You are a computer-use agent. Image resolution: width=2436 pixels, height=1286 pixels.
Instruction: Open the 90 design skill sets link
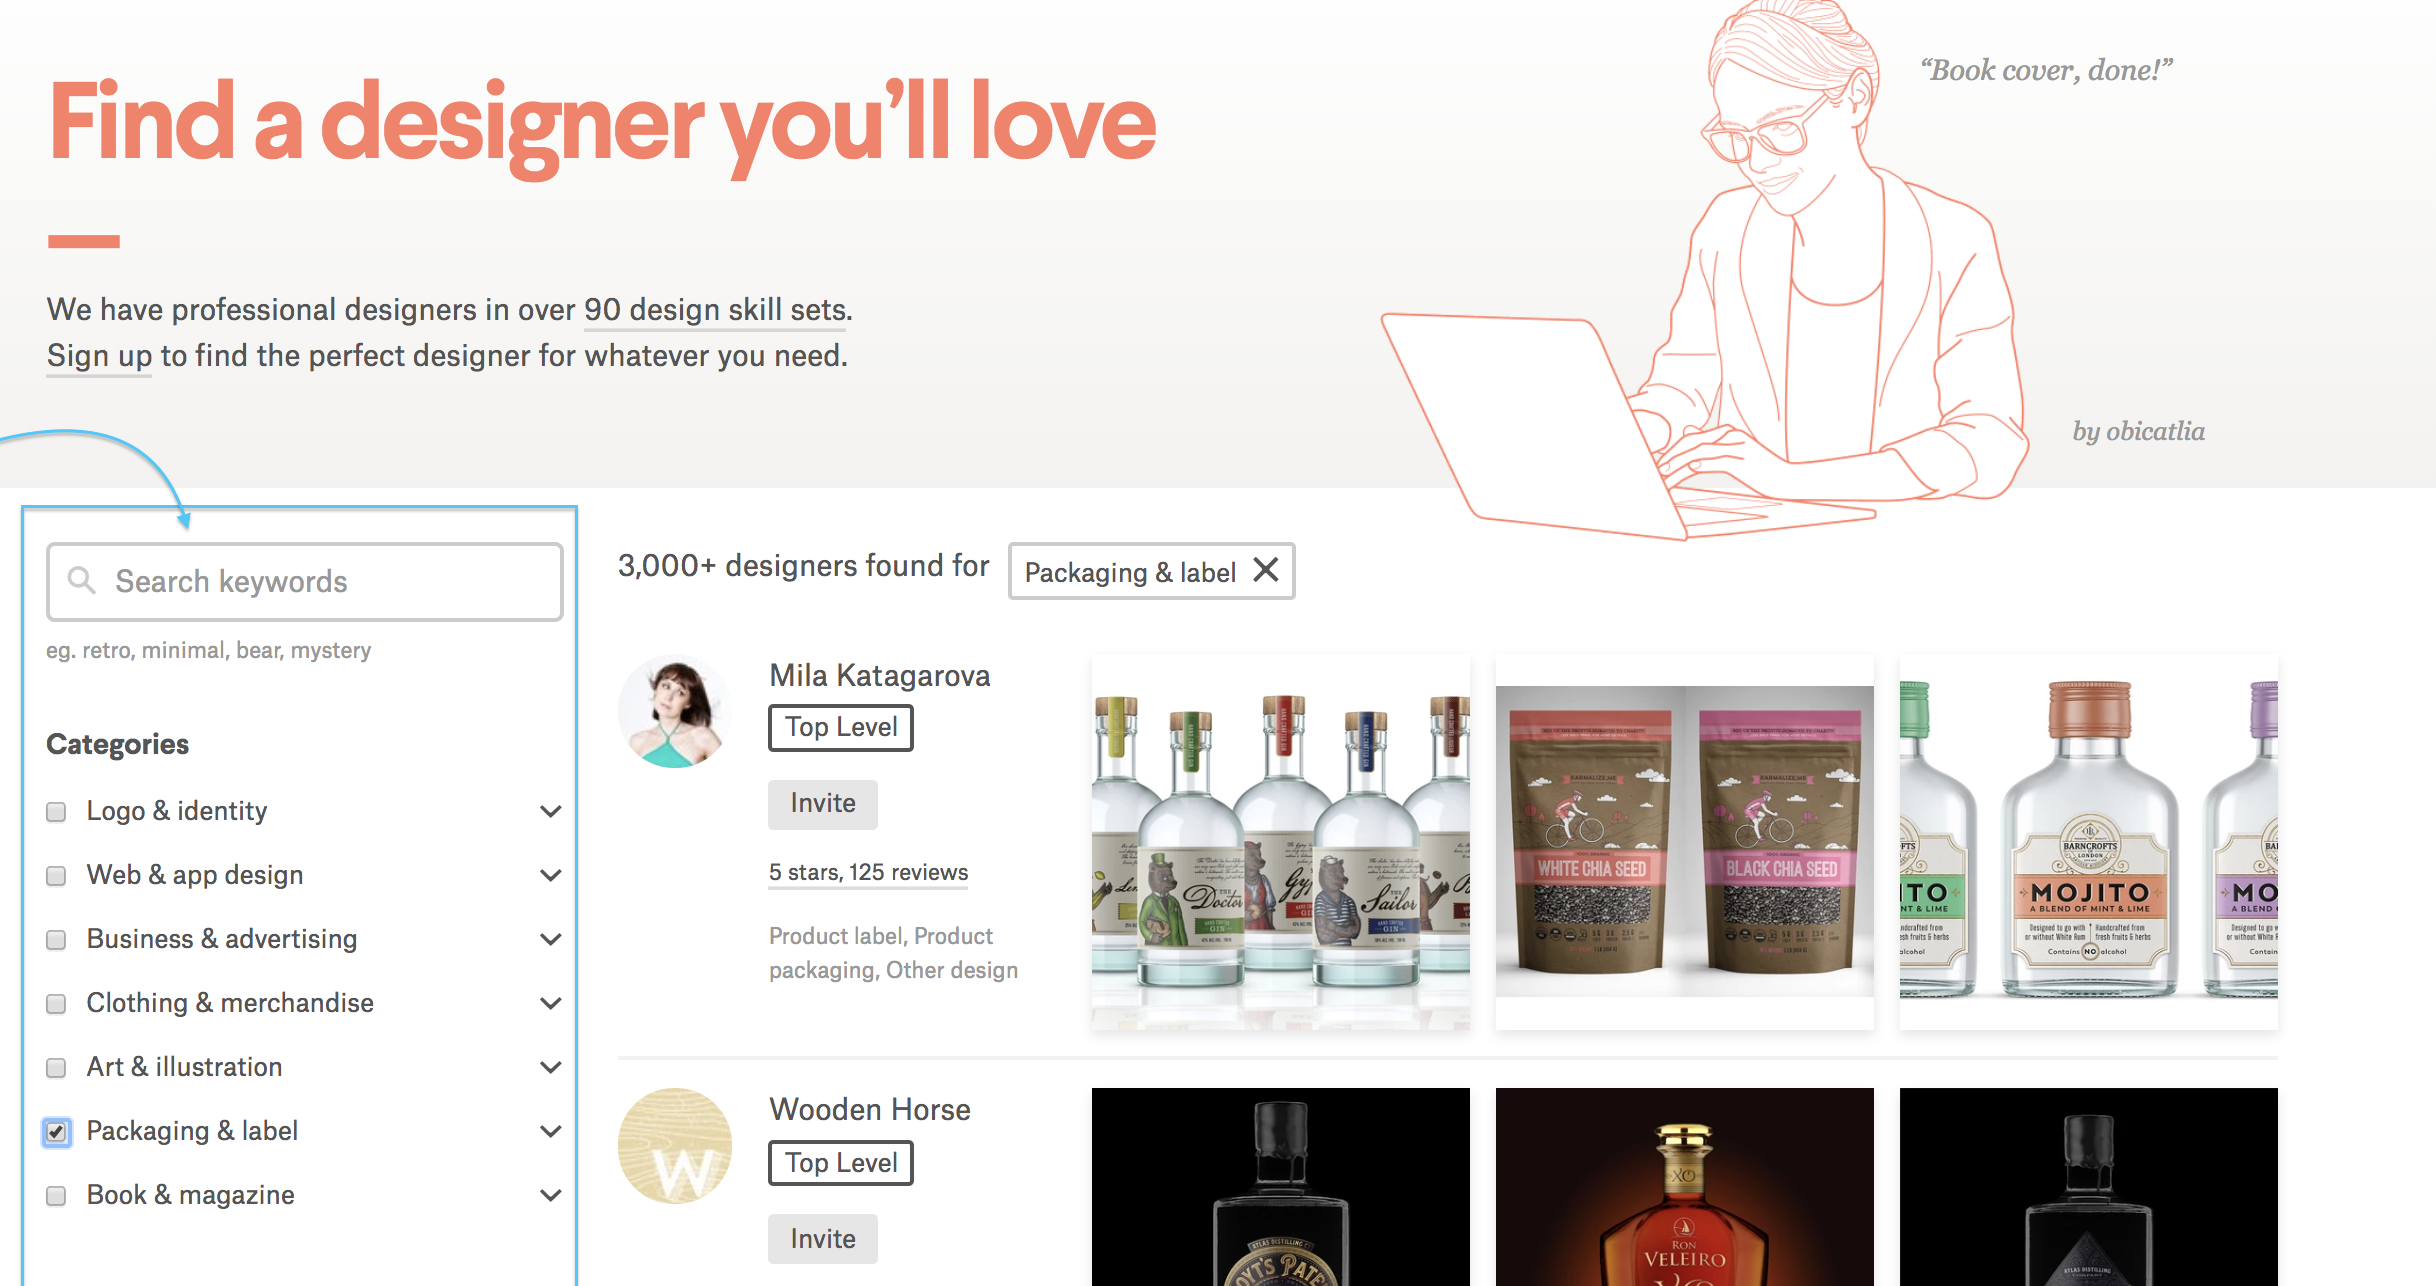715,310
